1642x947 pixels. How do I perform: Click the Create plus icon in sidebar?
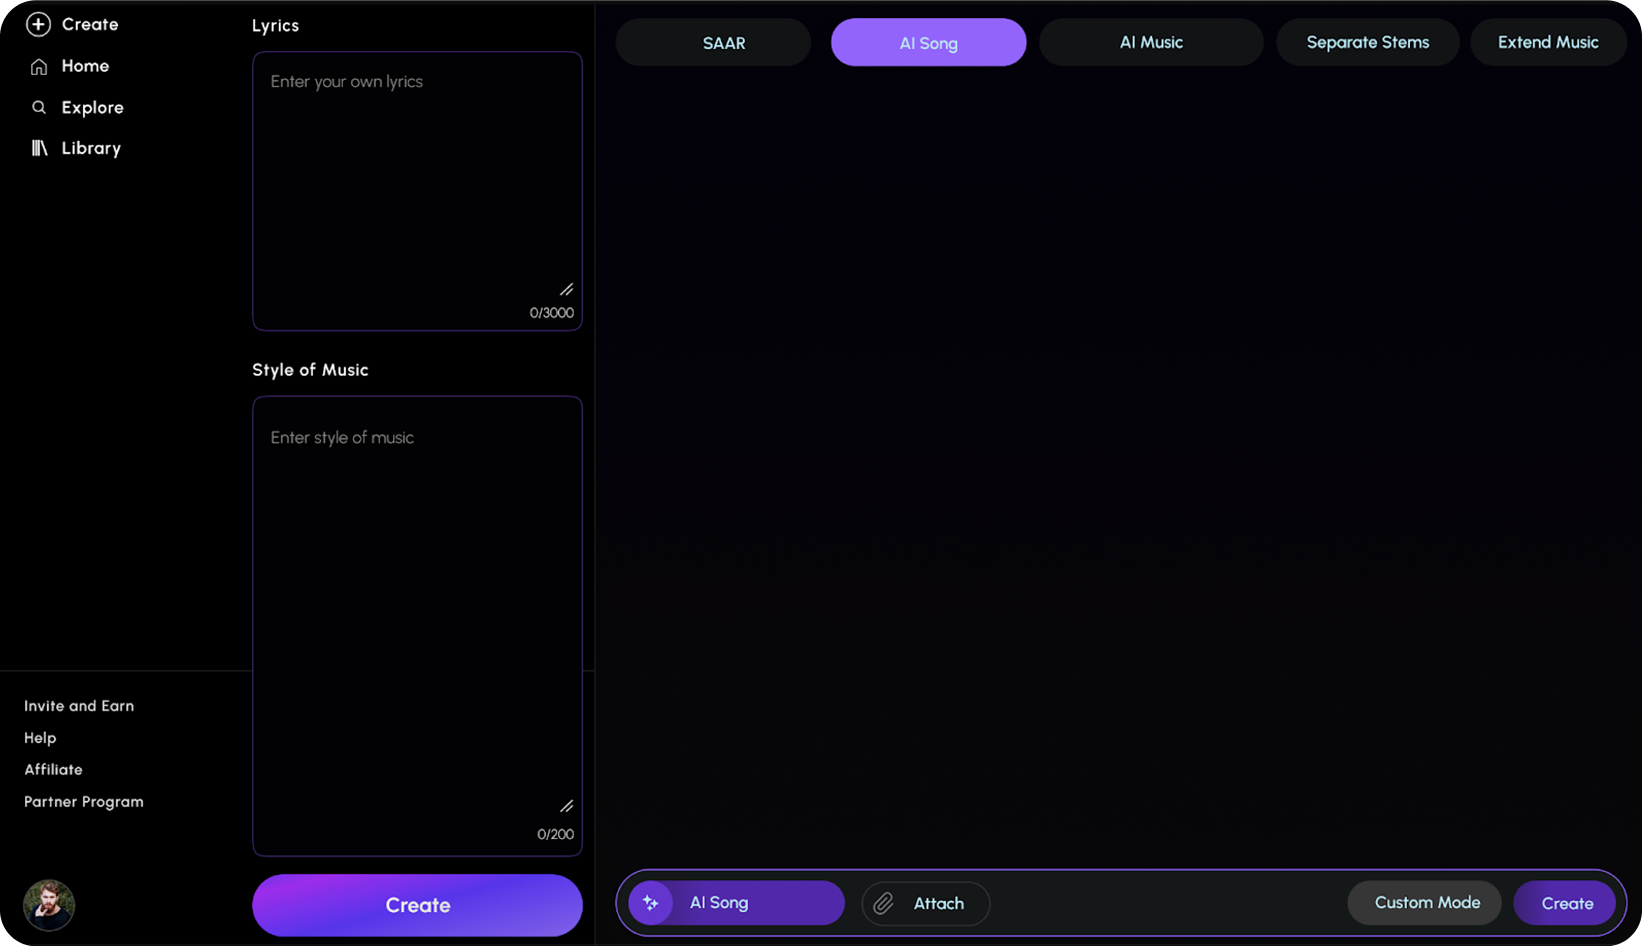(38, 24)
